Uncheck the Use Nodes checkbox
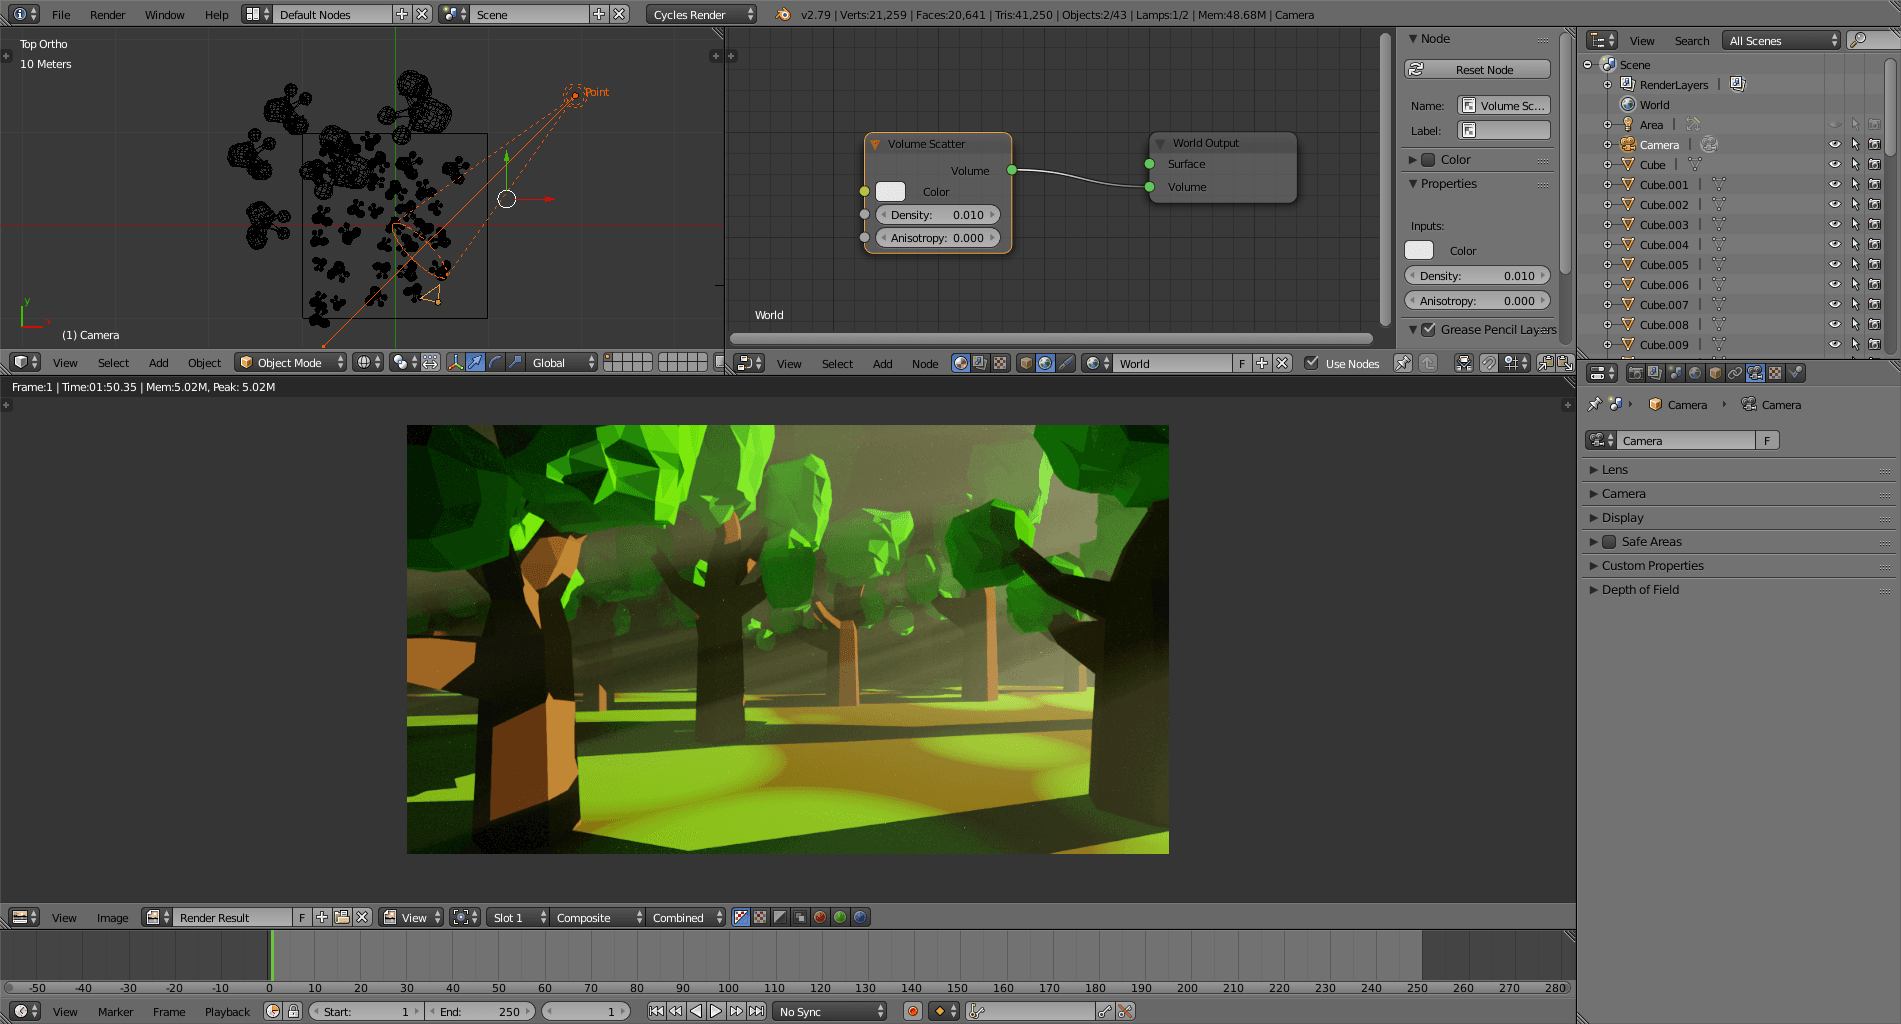 point(1311,363)
